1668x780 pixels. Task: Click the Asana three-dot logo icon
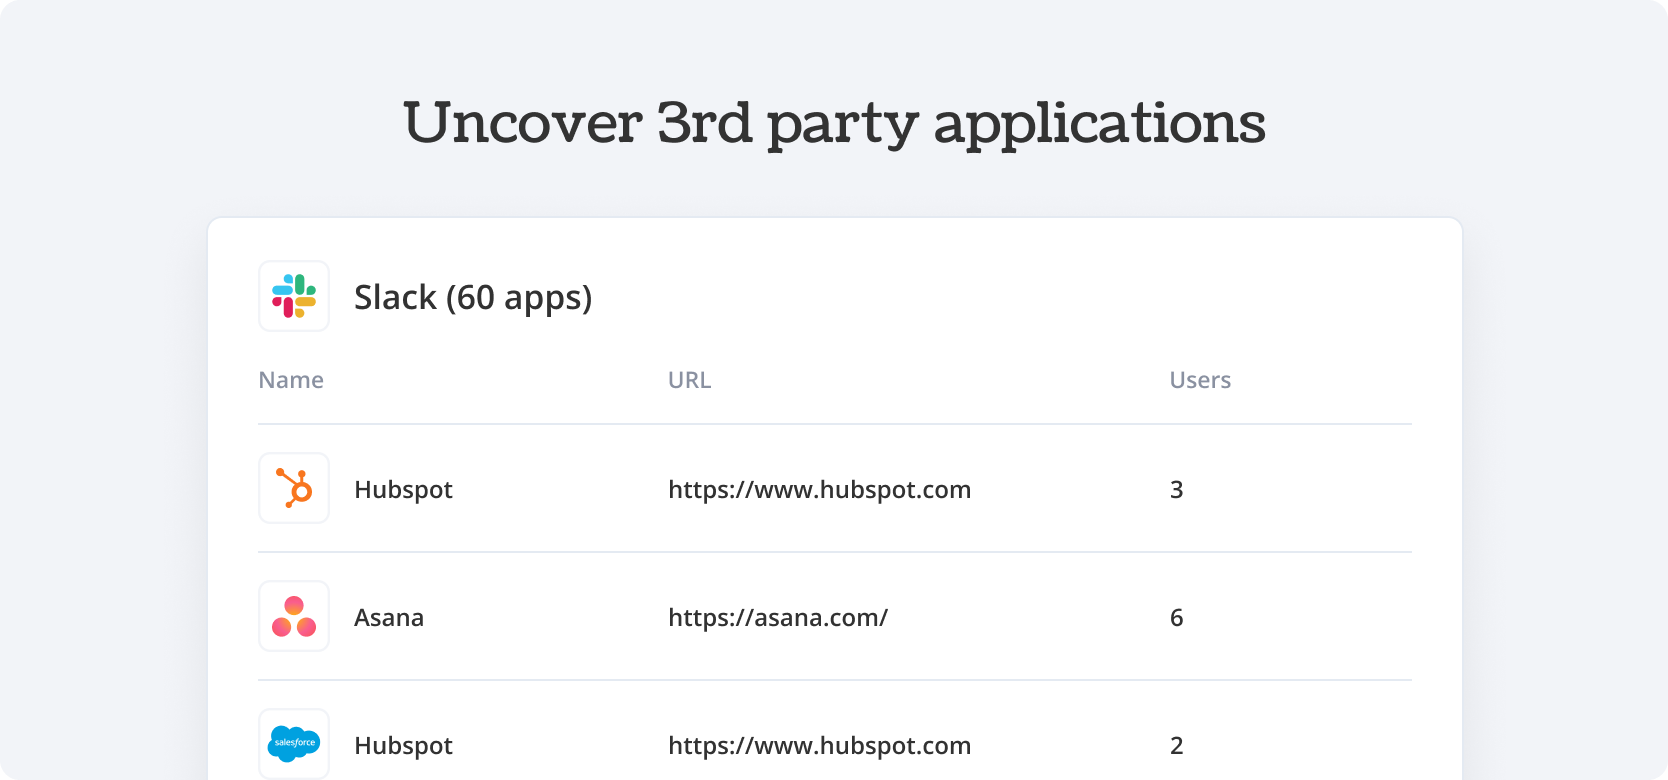click(x=294, y=616)
